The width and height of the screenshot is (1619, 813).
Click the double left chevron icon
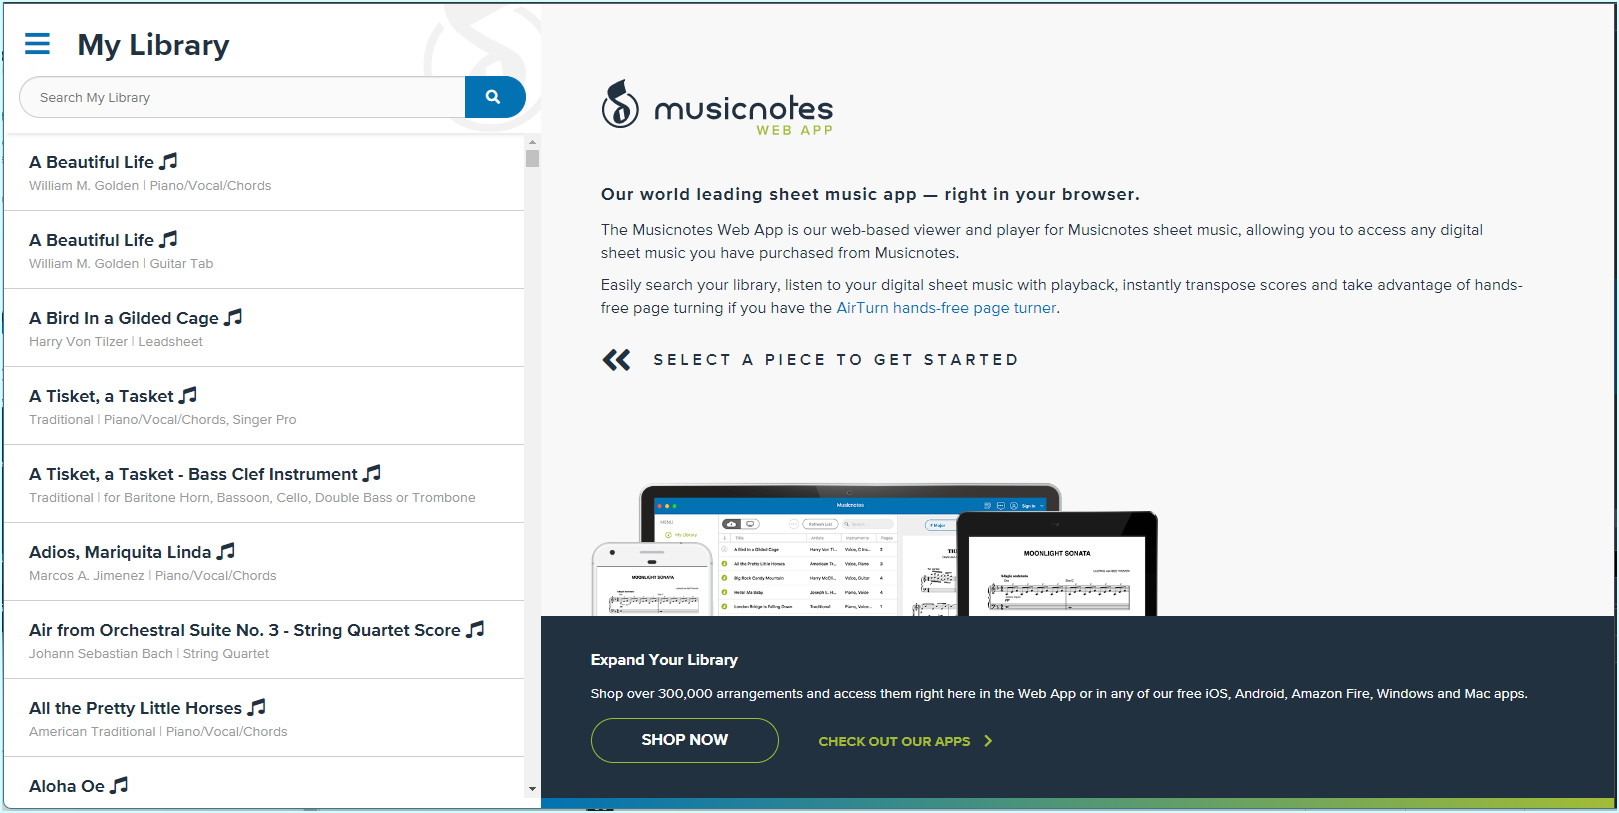[x=616, y=360]
